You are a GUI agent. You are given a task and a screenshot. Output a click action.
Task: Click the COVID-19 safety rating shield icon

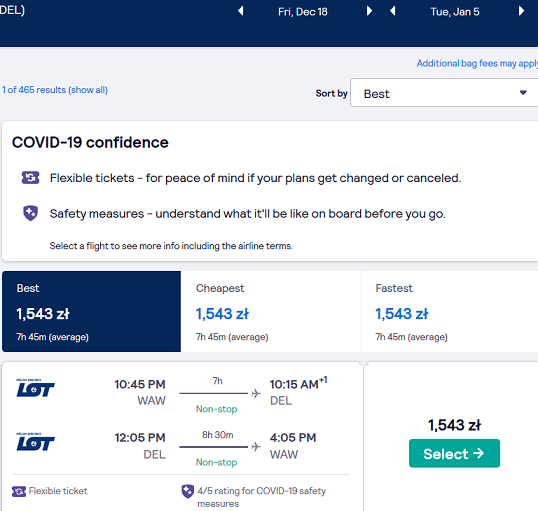click(x=187, y=491)
